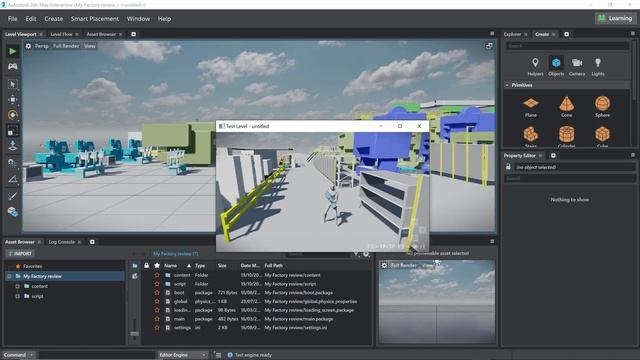Image resolution: width=640 pixels, height=360 pixels.
Task: Activate the orange Rotate tool icon
Action: pyautogui.click(x=13, y=115)
